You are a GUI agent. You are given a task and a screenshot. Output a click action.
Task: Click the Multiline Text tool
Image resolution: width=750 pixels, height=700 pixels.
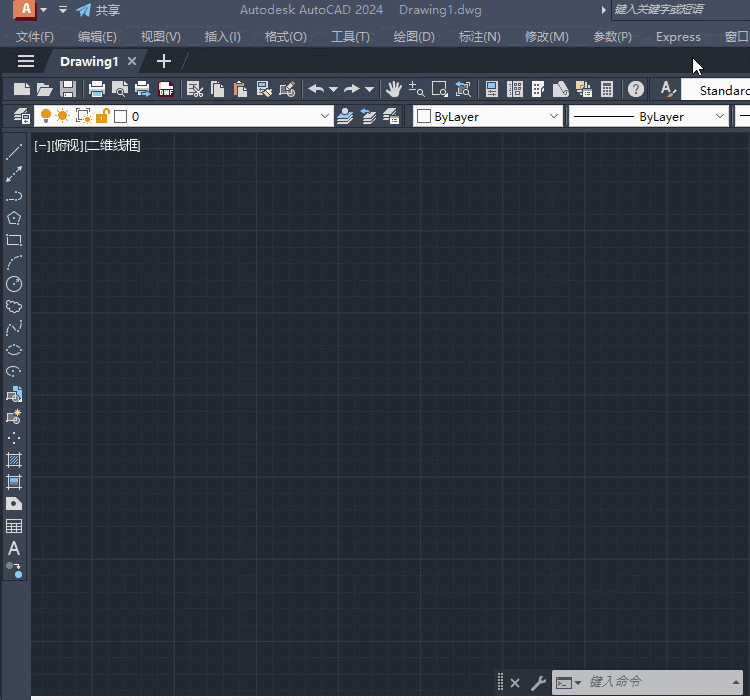coord(14,548)
